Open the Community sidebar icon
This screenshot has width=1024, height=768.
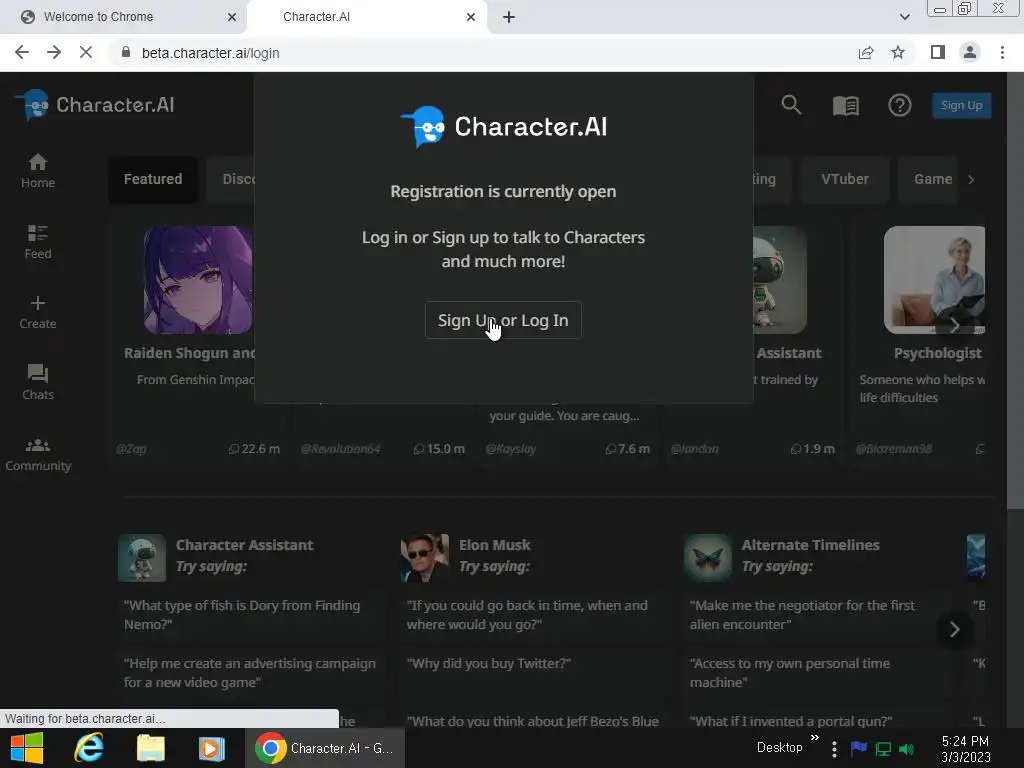pyautogui.click(x=38, y=455)
